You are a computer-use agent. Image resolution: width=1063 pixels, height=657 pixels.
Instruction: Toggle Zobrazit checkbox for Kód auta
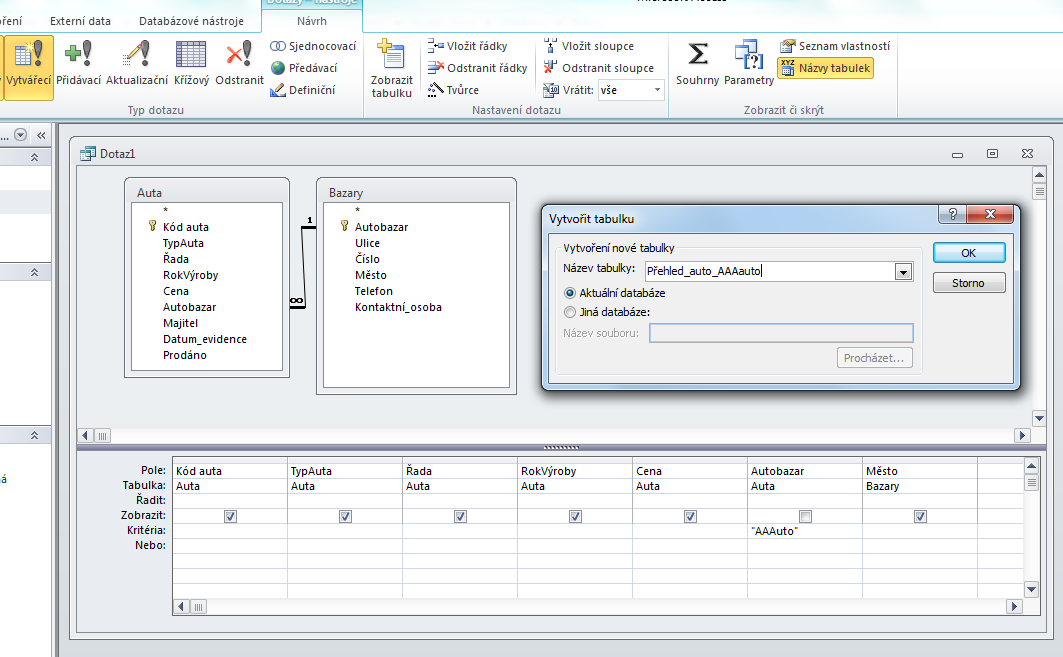(230, 517)
